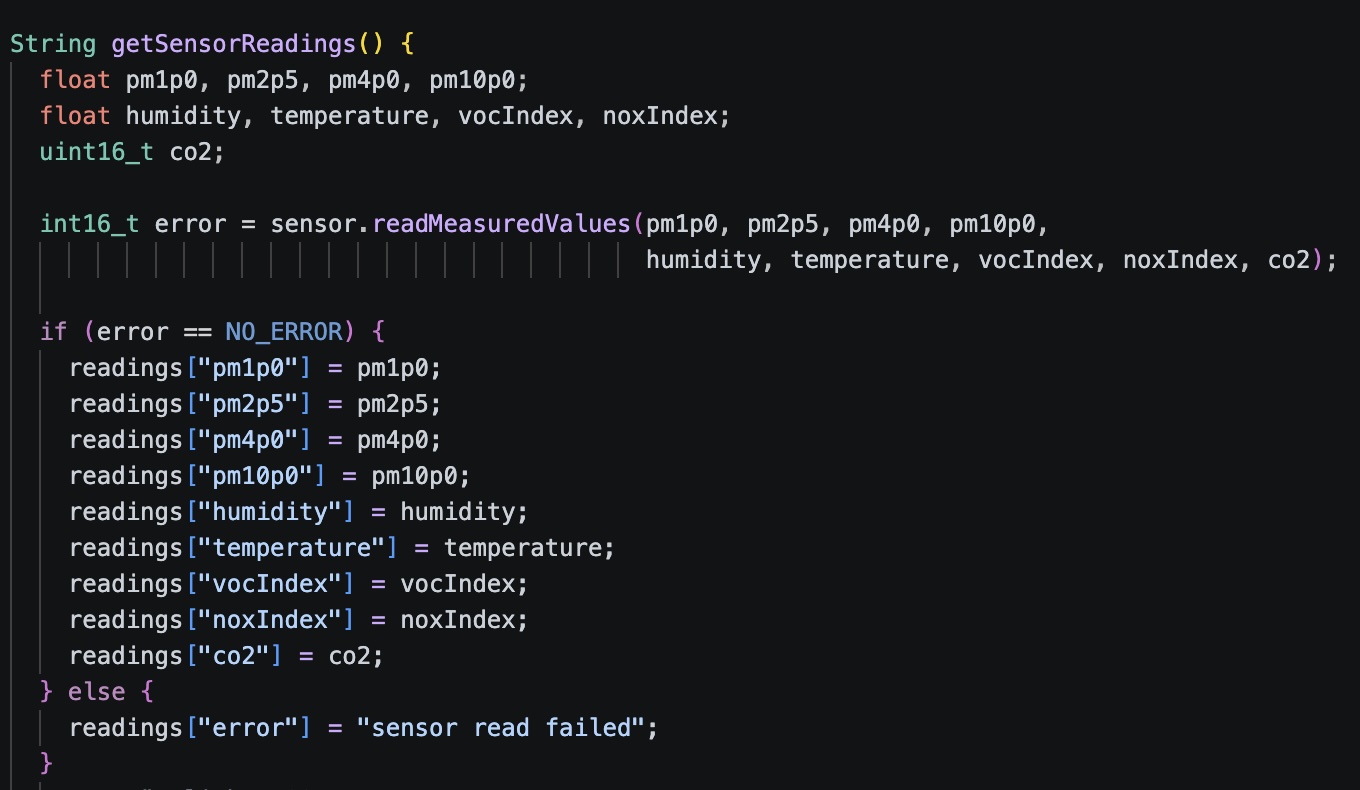The image size is (1360, 790).
Task: Click the readMeasuredValues method call
Action: click(x=502, y=224)
